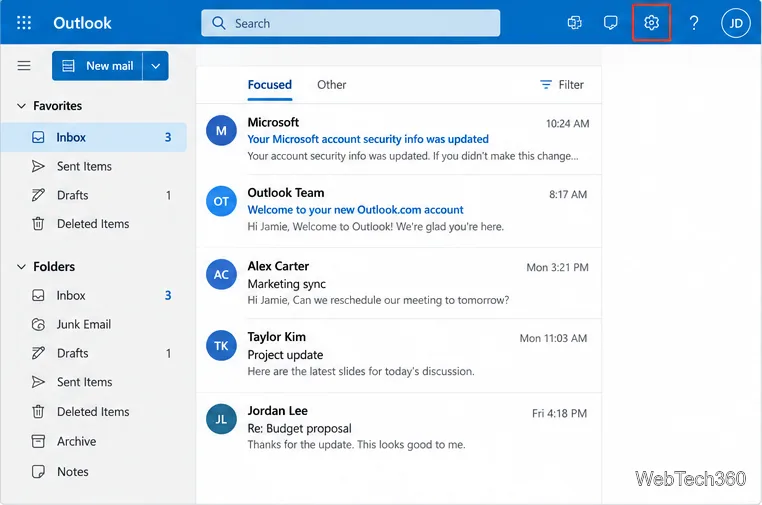Open the 'Re: Budget proposal' email

point(398,428)
